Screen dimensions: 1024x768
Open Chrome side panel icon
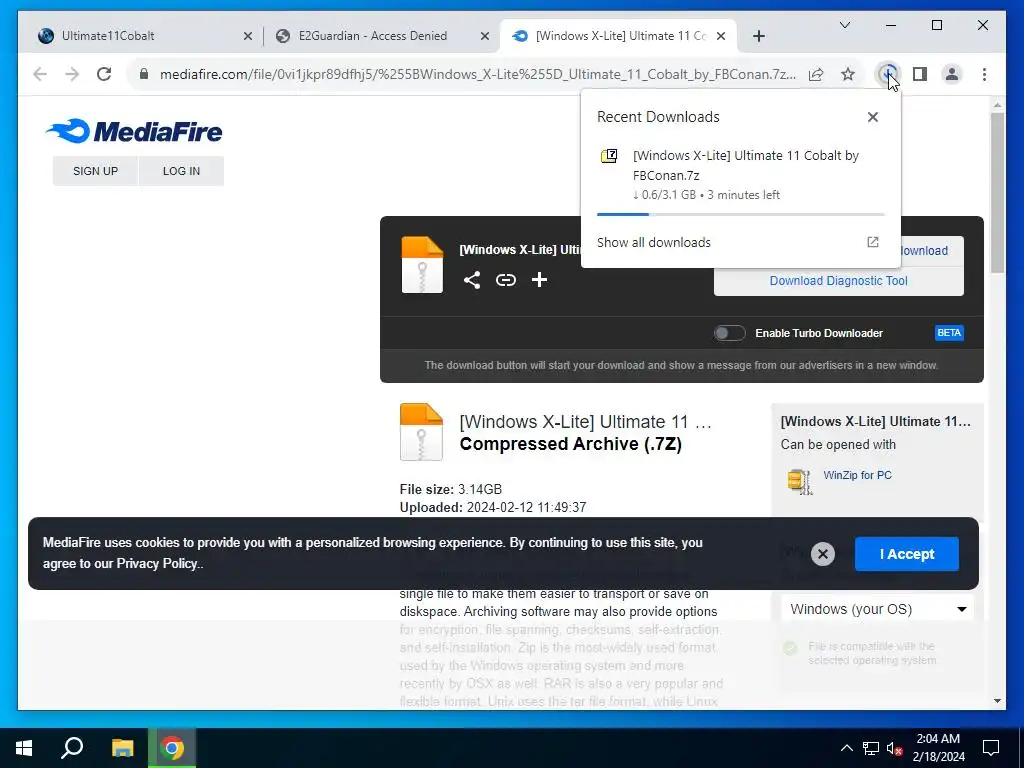tap(920, 74)
